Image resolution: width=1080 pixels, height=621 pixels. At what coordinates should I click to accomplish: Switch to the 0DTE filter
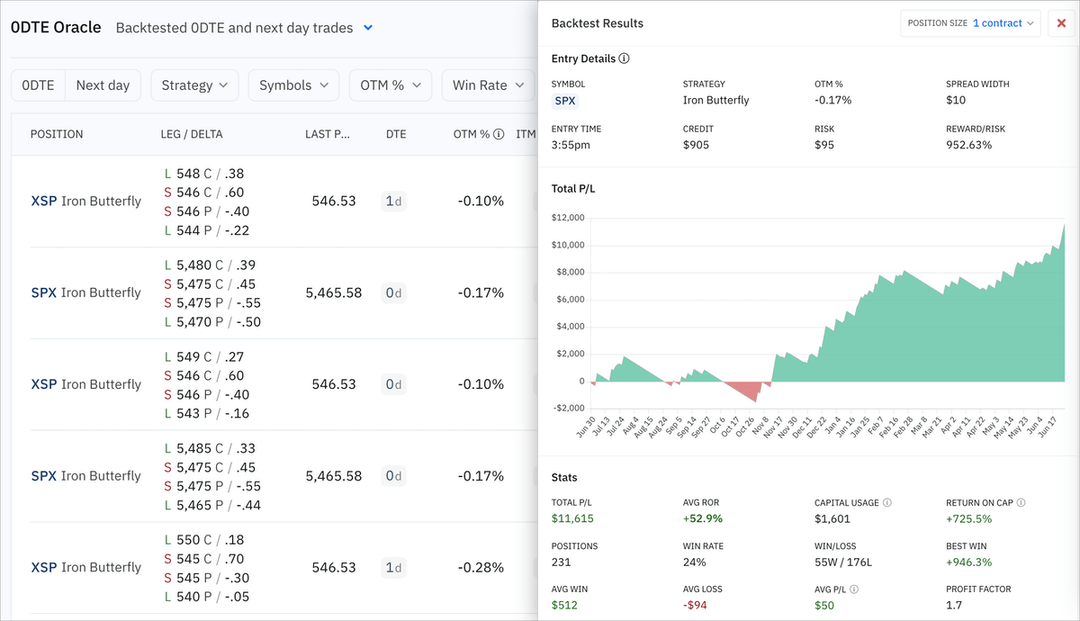pyautogui.click(x=38, y=85)
